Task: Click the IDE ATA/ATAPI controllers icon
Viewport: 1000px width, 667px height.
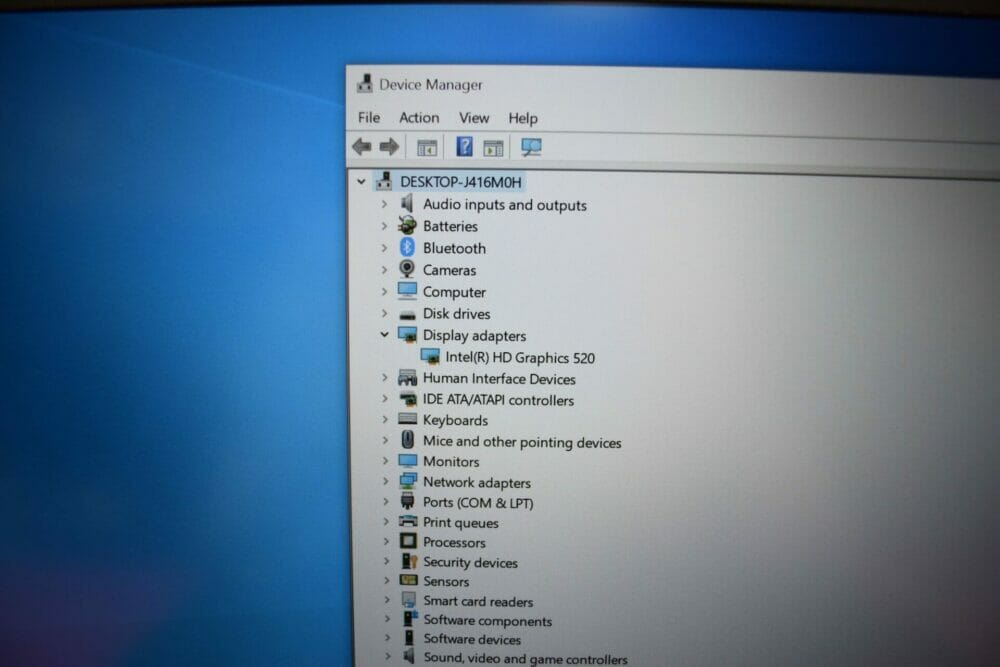Action: 408,400
